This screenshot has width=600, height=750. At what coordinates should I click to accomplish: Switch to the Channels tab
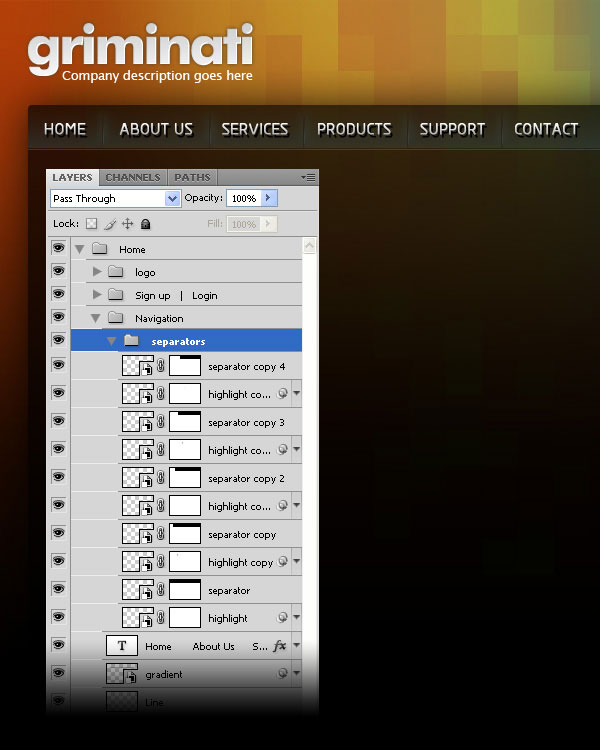pyautogui.click(x=132, y=178)
